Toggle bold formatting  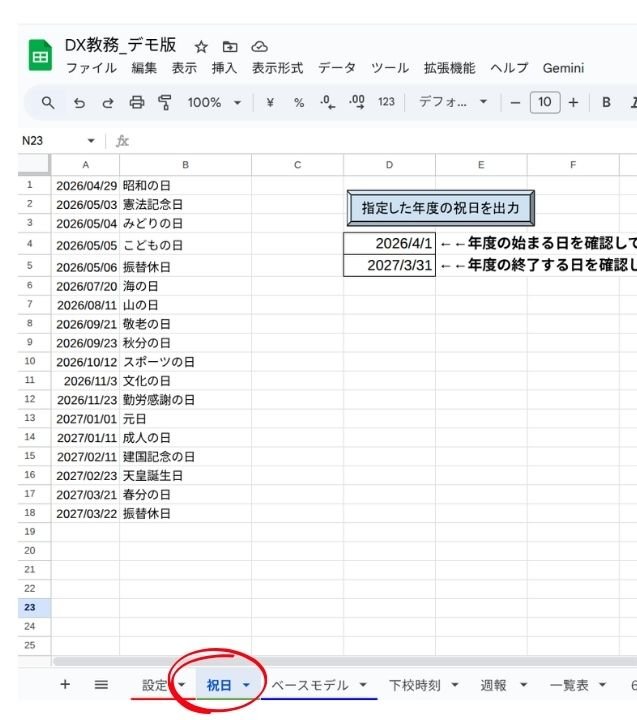[x=606, y=102]
